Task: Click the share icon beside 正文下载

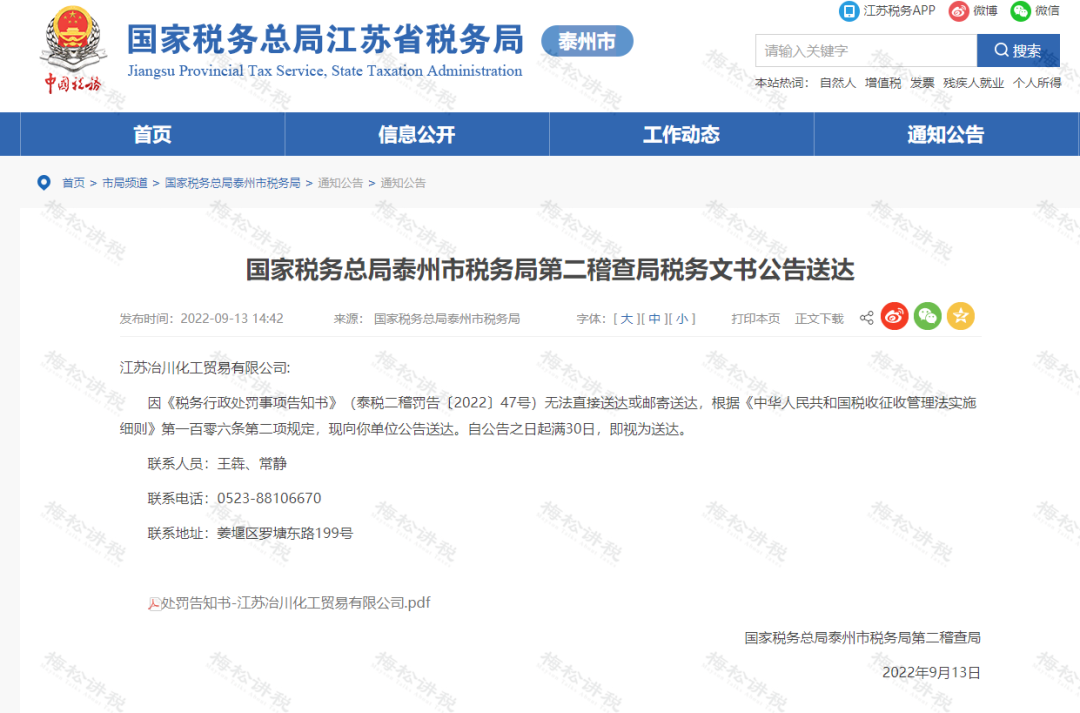Action: pyautogui.click(x=866, y=318)
